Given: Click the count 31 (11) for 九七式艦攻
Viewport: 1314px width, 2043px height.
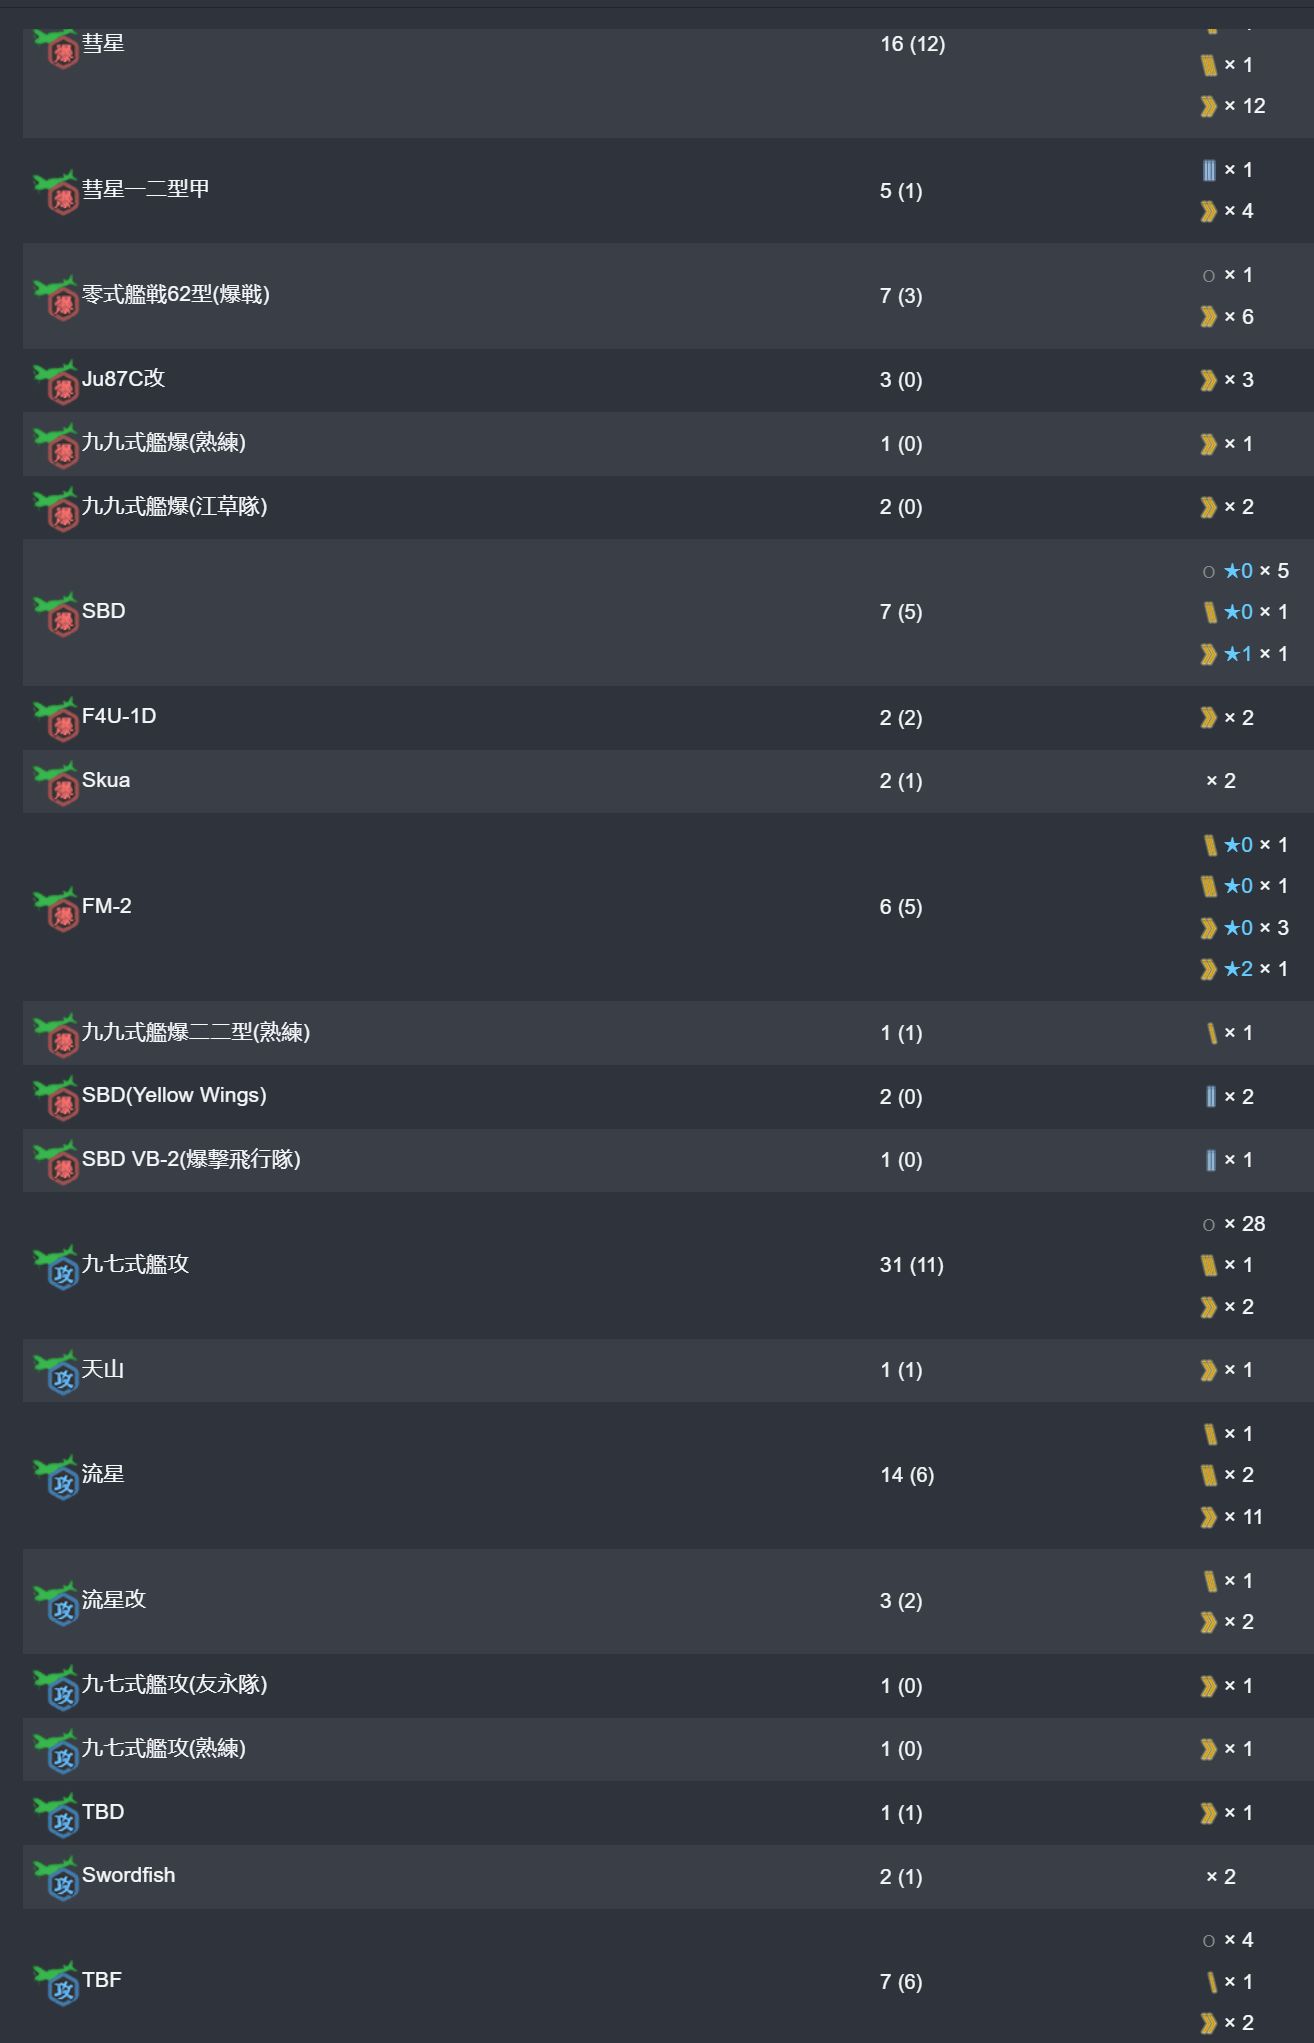Looking at the screenshot, I should tap(912, 1265).
